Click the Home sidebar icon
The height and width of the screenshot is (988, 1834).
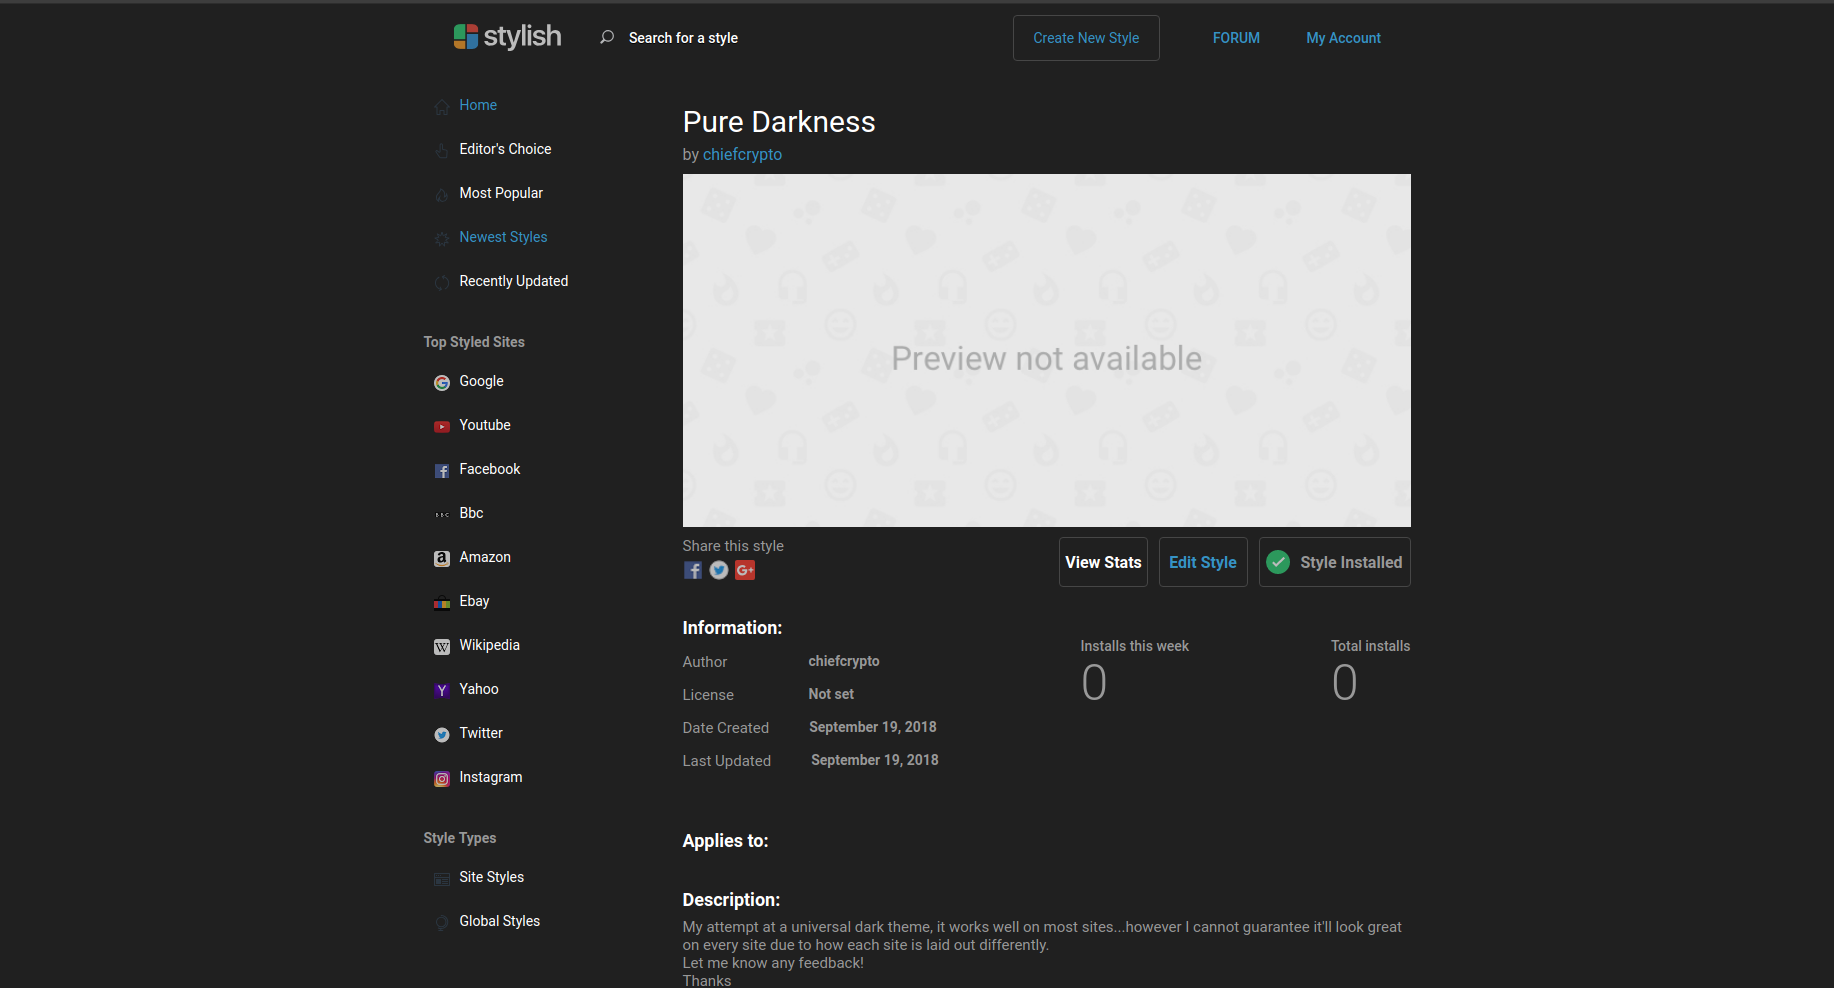pyautogui.click(x=442, y=106)
